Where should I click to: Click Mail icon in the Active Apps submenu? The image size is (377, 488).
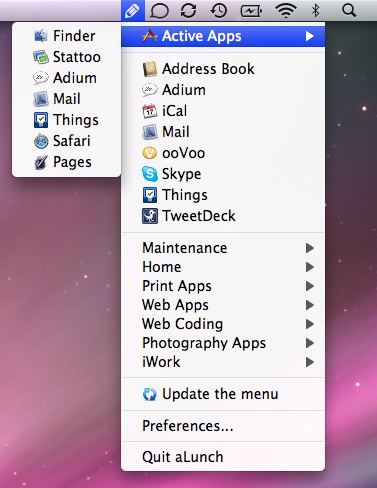coord(41,99)
